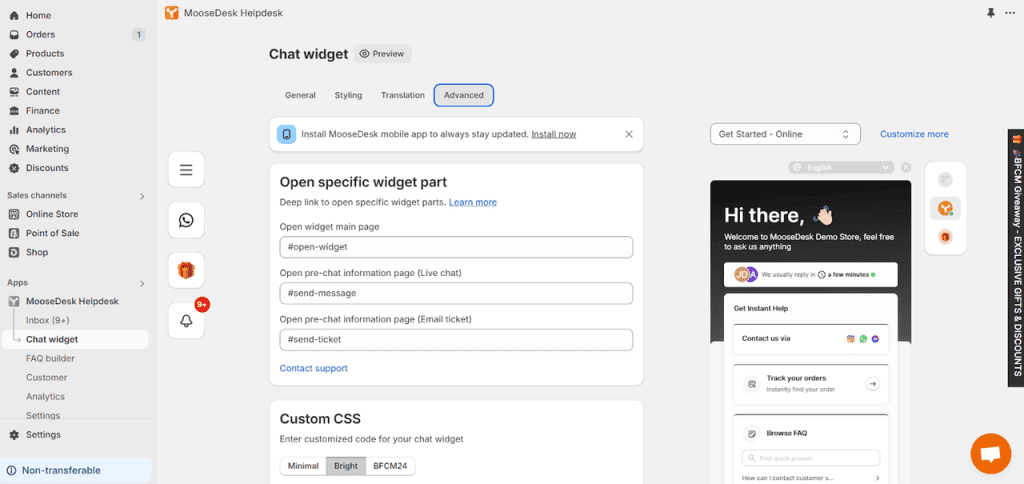This screenshot has height=484, width=1024.
Task: Click the #open-widget input field
Action: point(456,247)
